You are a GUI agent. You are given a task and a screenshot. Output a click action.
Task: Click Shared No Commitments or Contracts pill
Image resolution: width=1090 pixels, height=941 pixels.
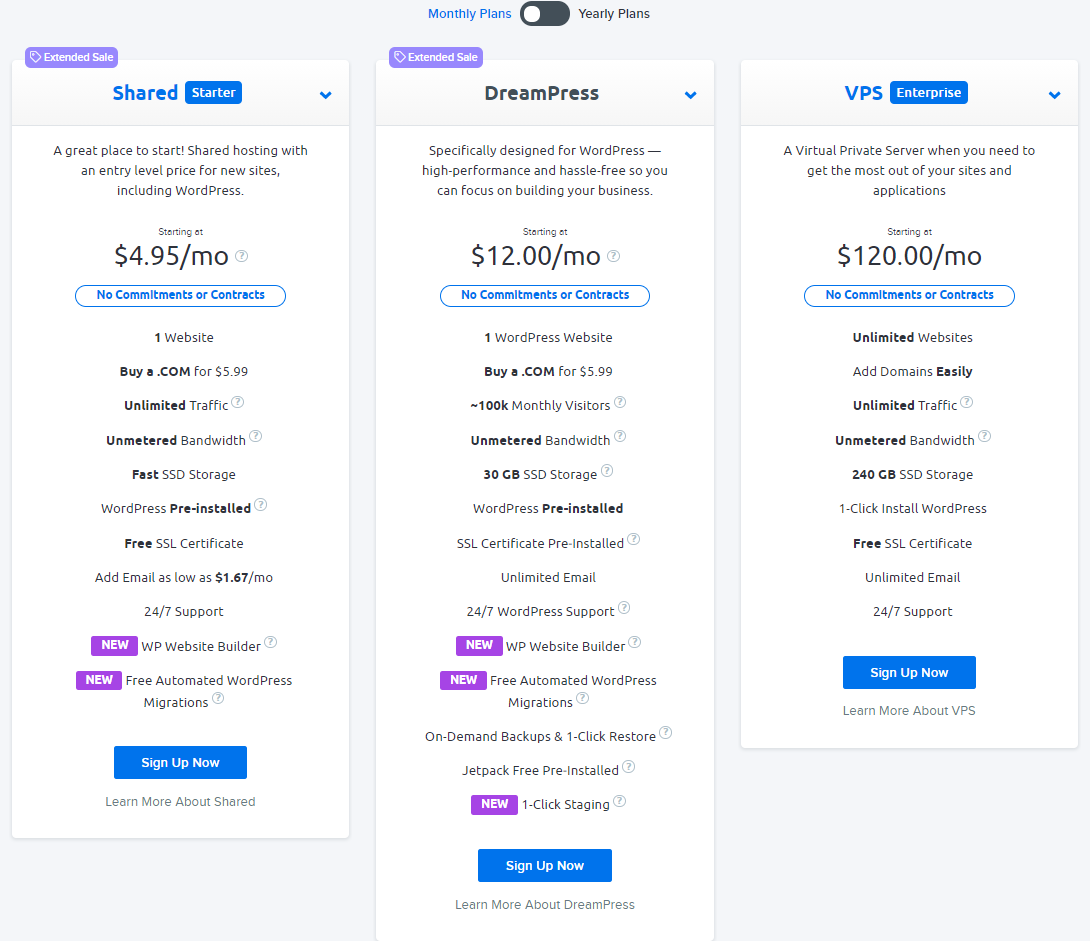tap(181, 295)
